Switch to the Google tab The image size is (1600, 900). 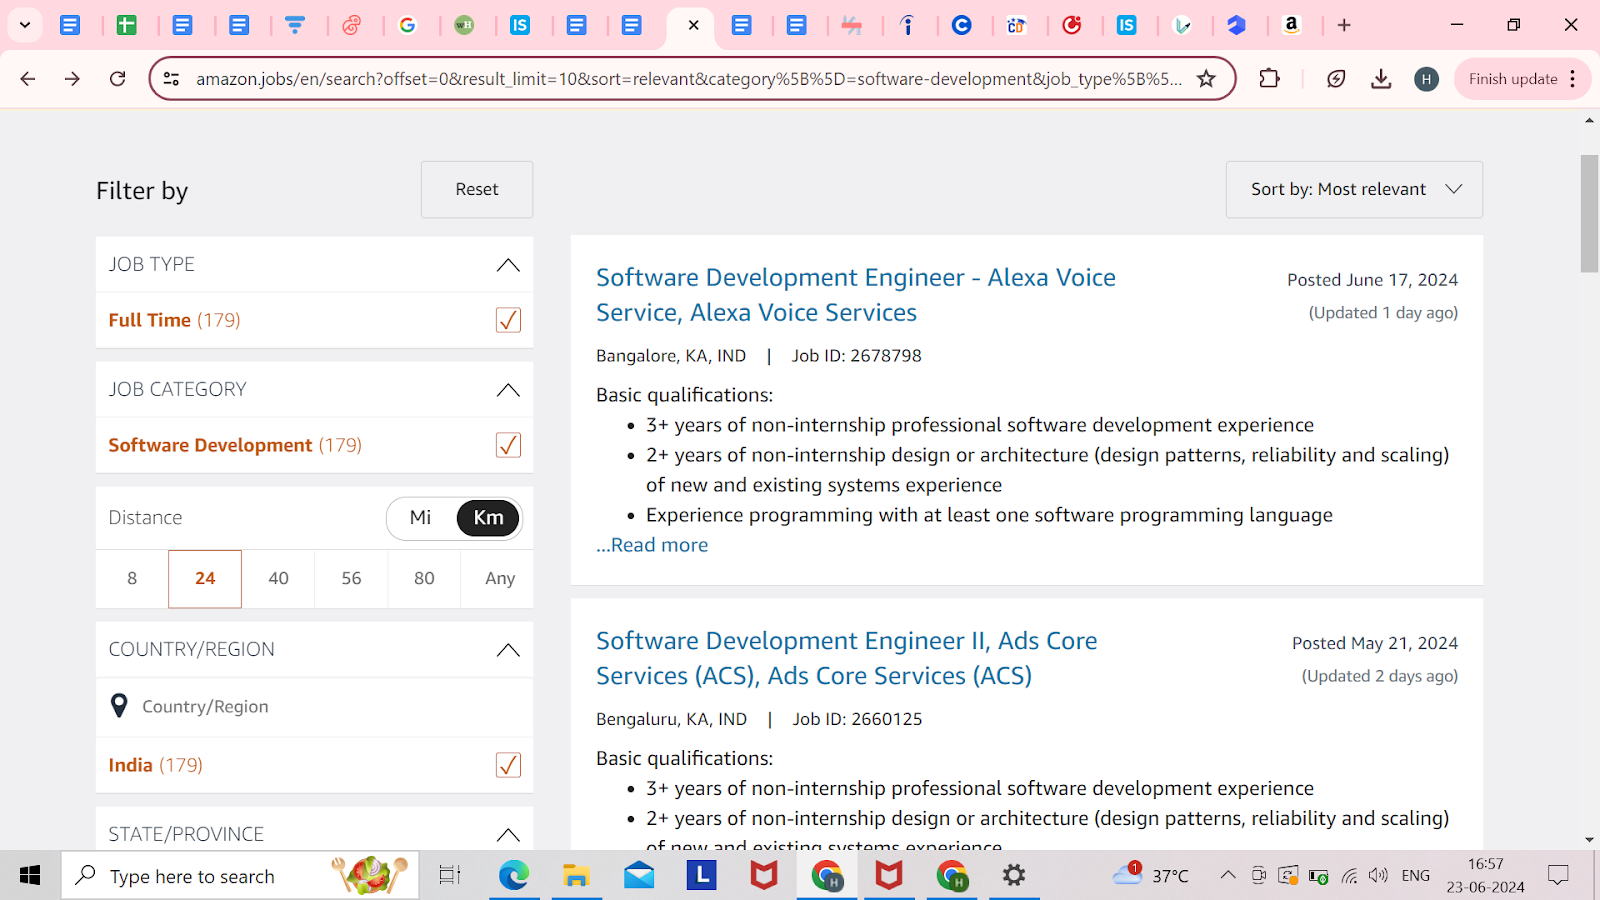pos(407,25)
